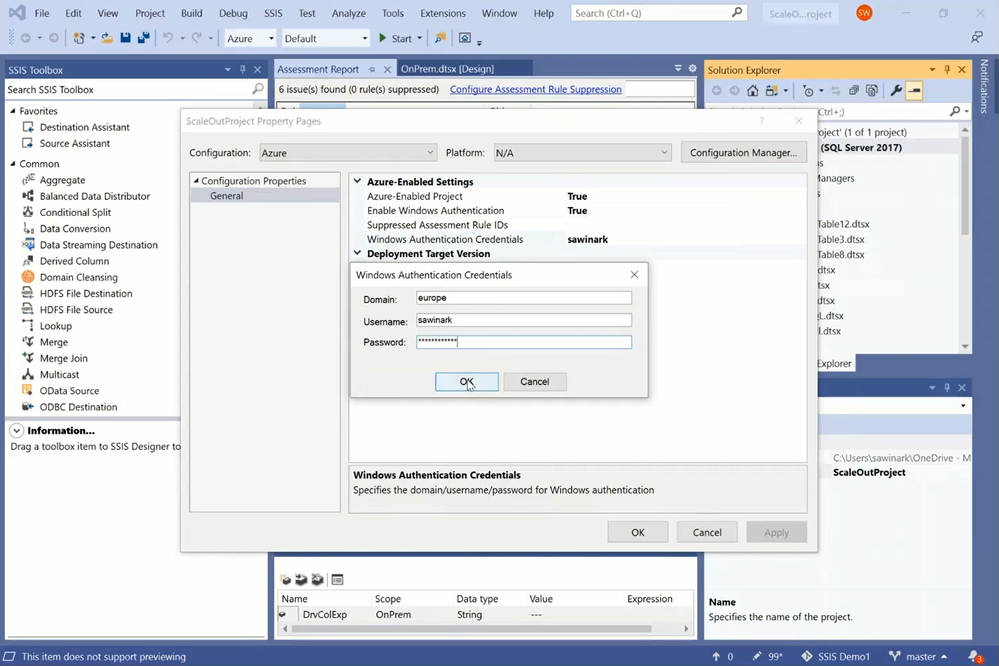The height and width of the screenshot is (666, 999).
Task: Click the Switch Views icon in Solution Explorer
Action: coord(772,90)
